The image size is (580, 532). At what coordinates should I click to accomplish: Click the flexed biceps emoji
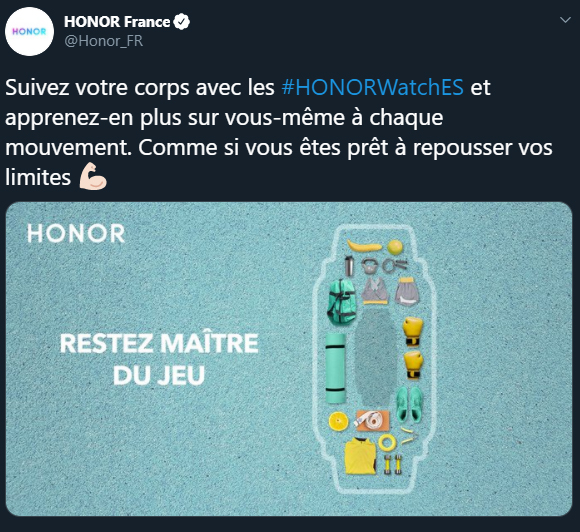[x=93, y=176]
